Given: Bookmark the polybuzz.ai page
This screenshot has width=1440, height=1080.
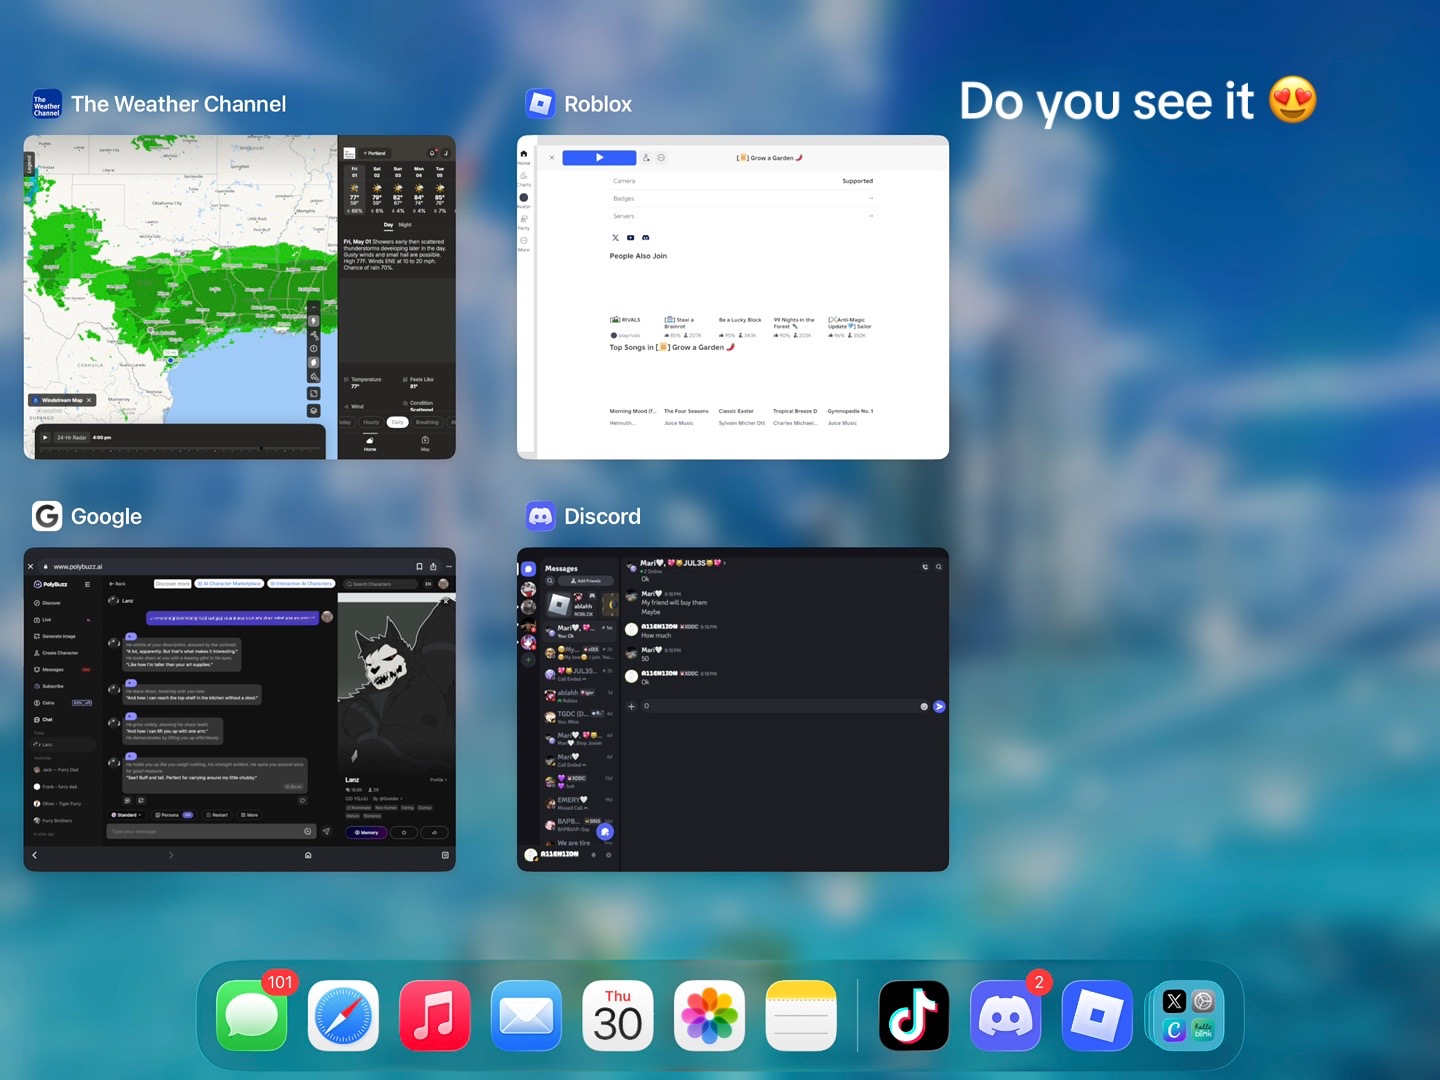Looking at the screenshot, I should pyautogui.click(x=419, y=567).
